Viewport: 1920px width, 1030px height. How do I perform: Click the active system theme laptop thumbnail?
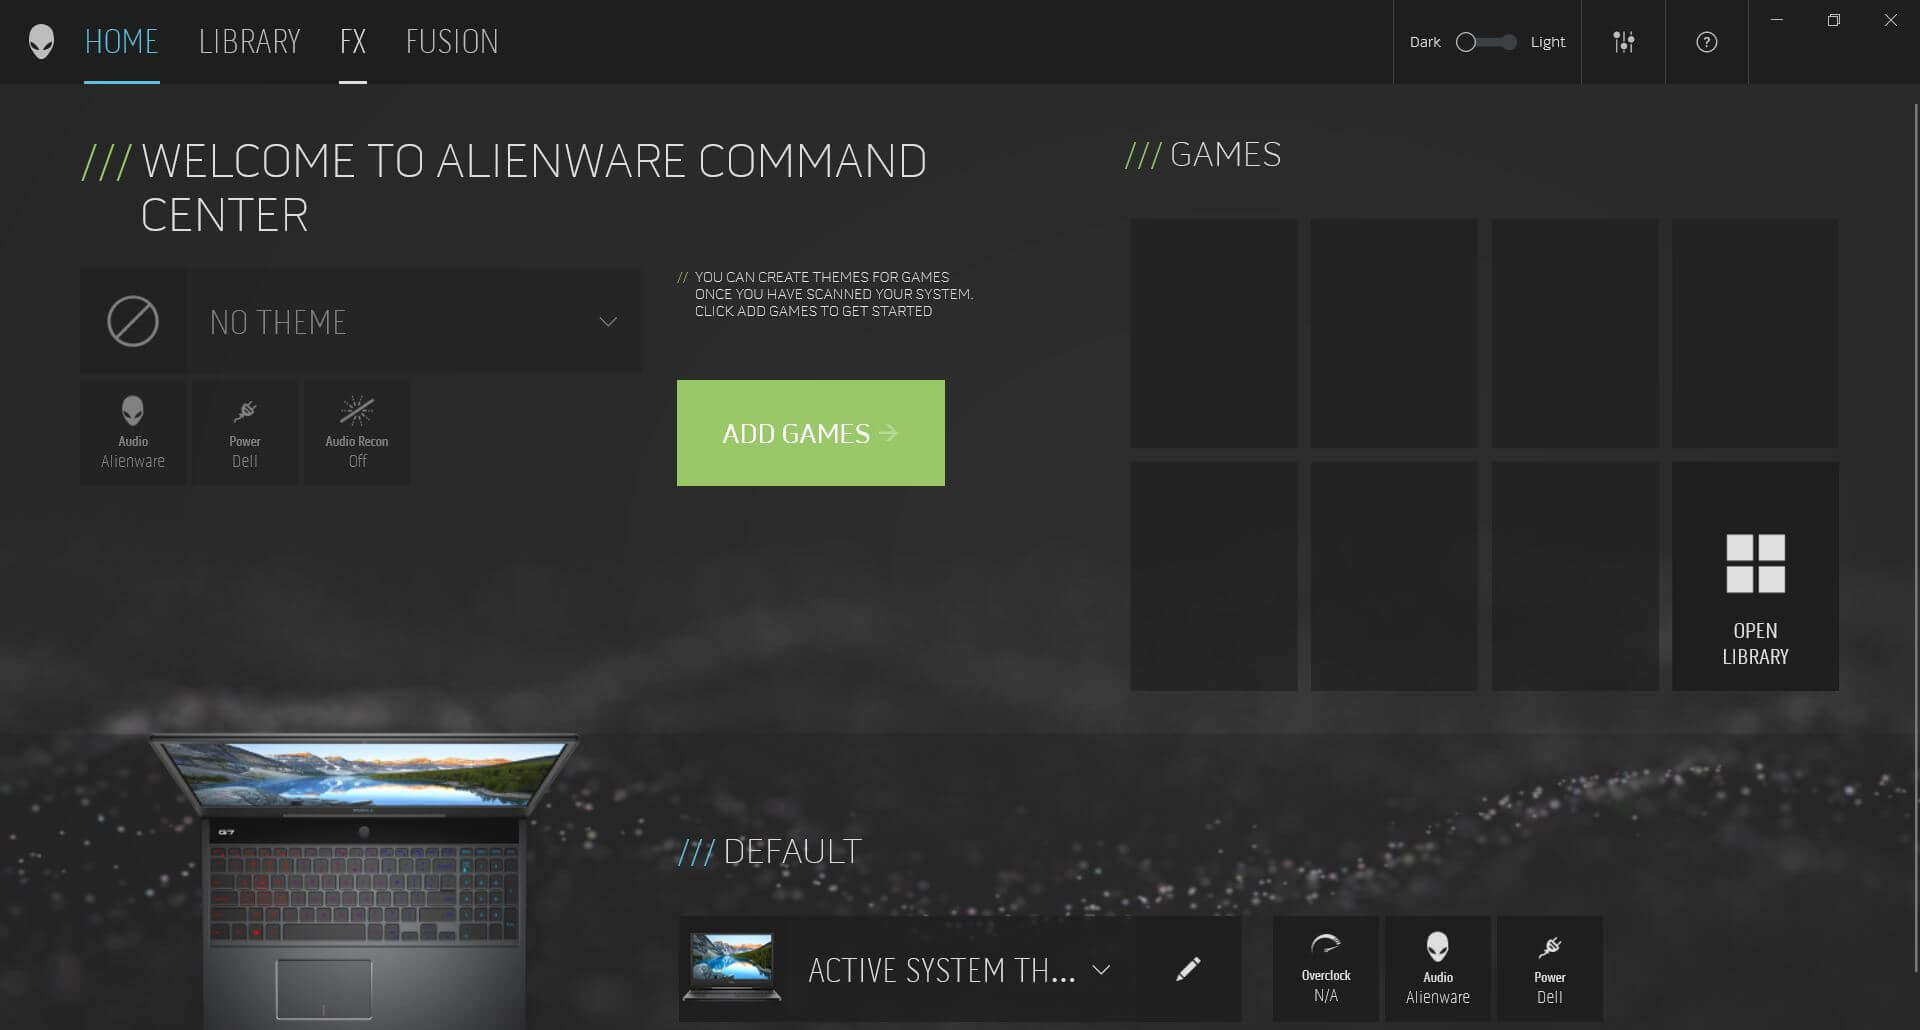point(732,967)
